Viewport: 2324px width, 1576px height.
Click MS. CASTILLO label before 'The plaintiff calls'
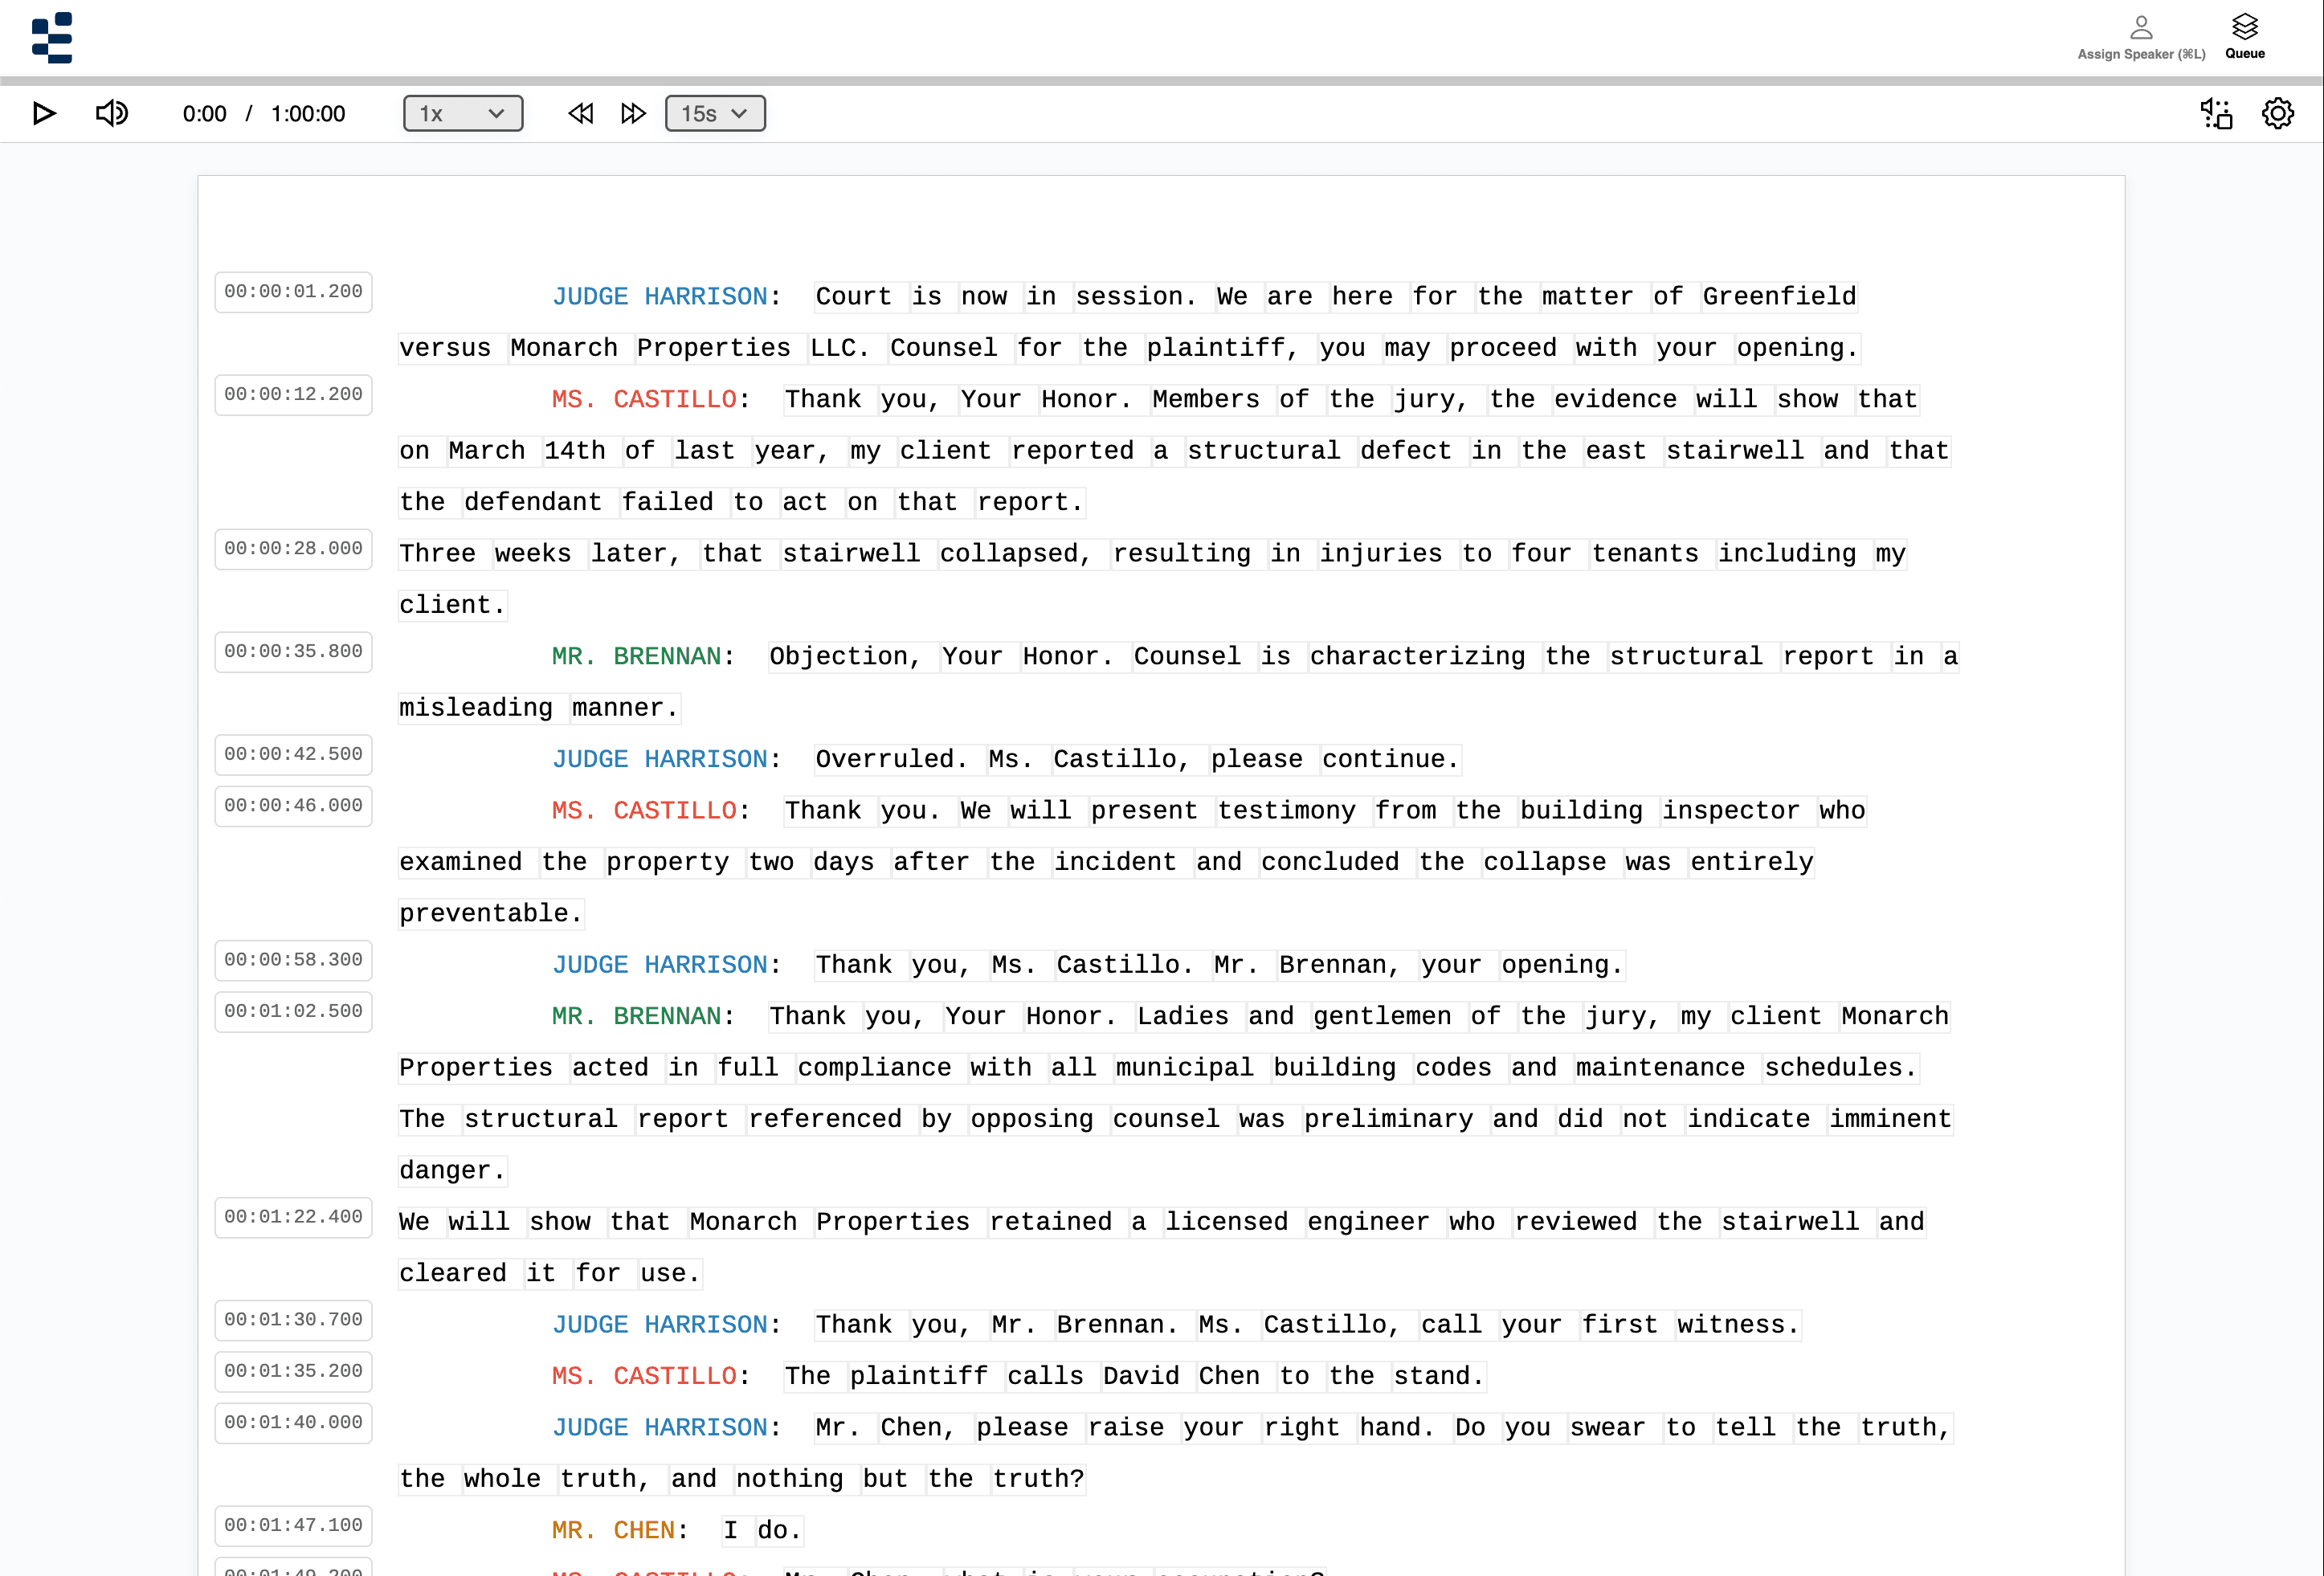click(x=644, y=1377)
